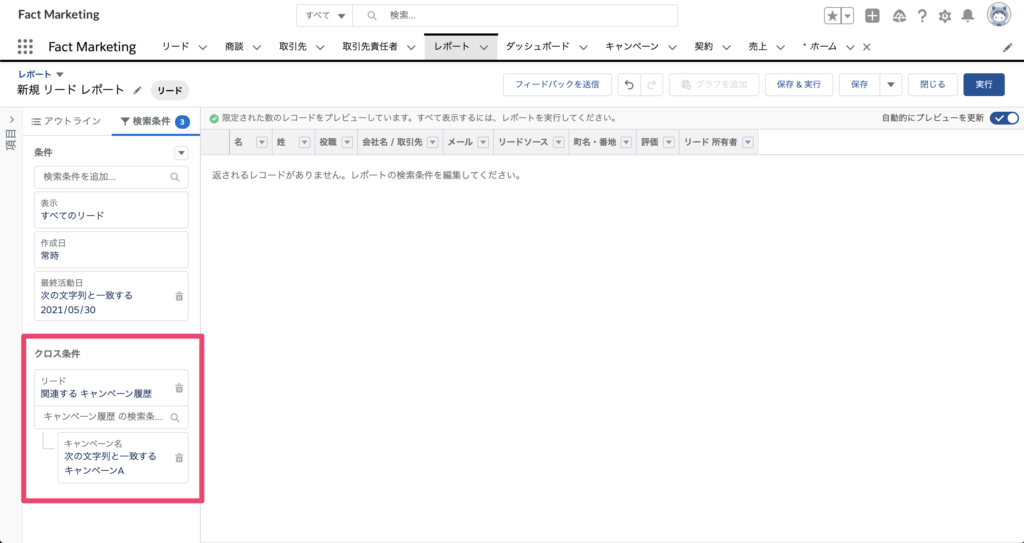Open the App Launcher grid icon
Screen dimensions: 1024x543
pyautogui.click(x=25, y=46)
